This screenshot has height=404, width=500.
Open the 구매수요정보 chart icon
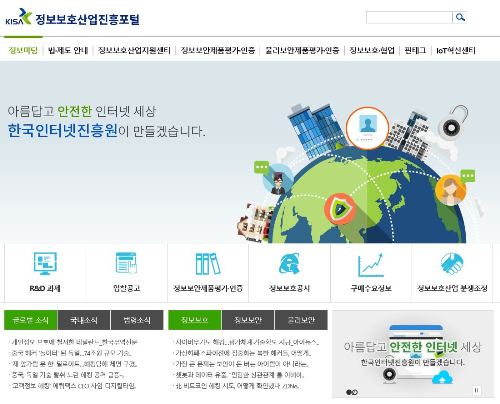pos(371,265)
